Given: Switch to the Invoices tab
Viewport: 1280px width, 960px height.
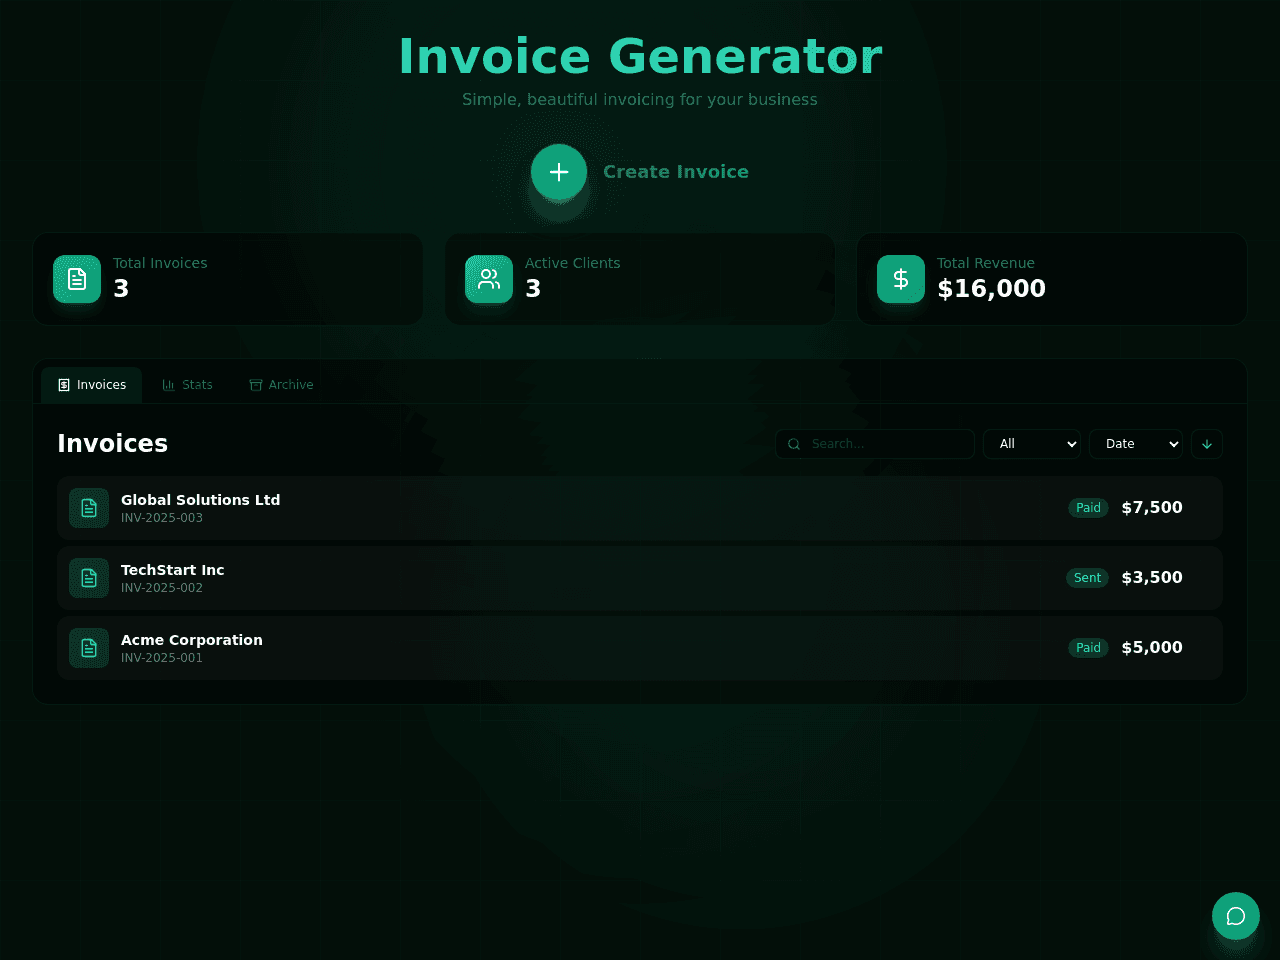Looking at the screenshot, I should pos(92,385).
